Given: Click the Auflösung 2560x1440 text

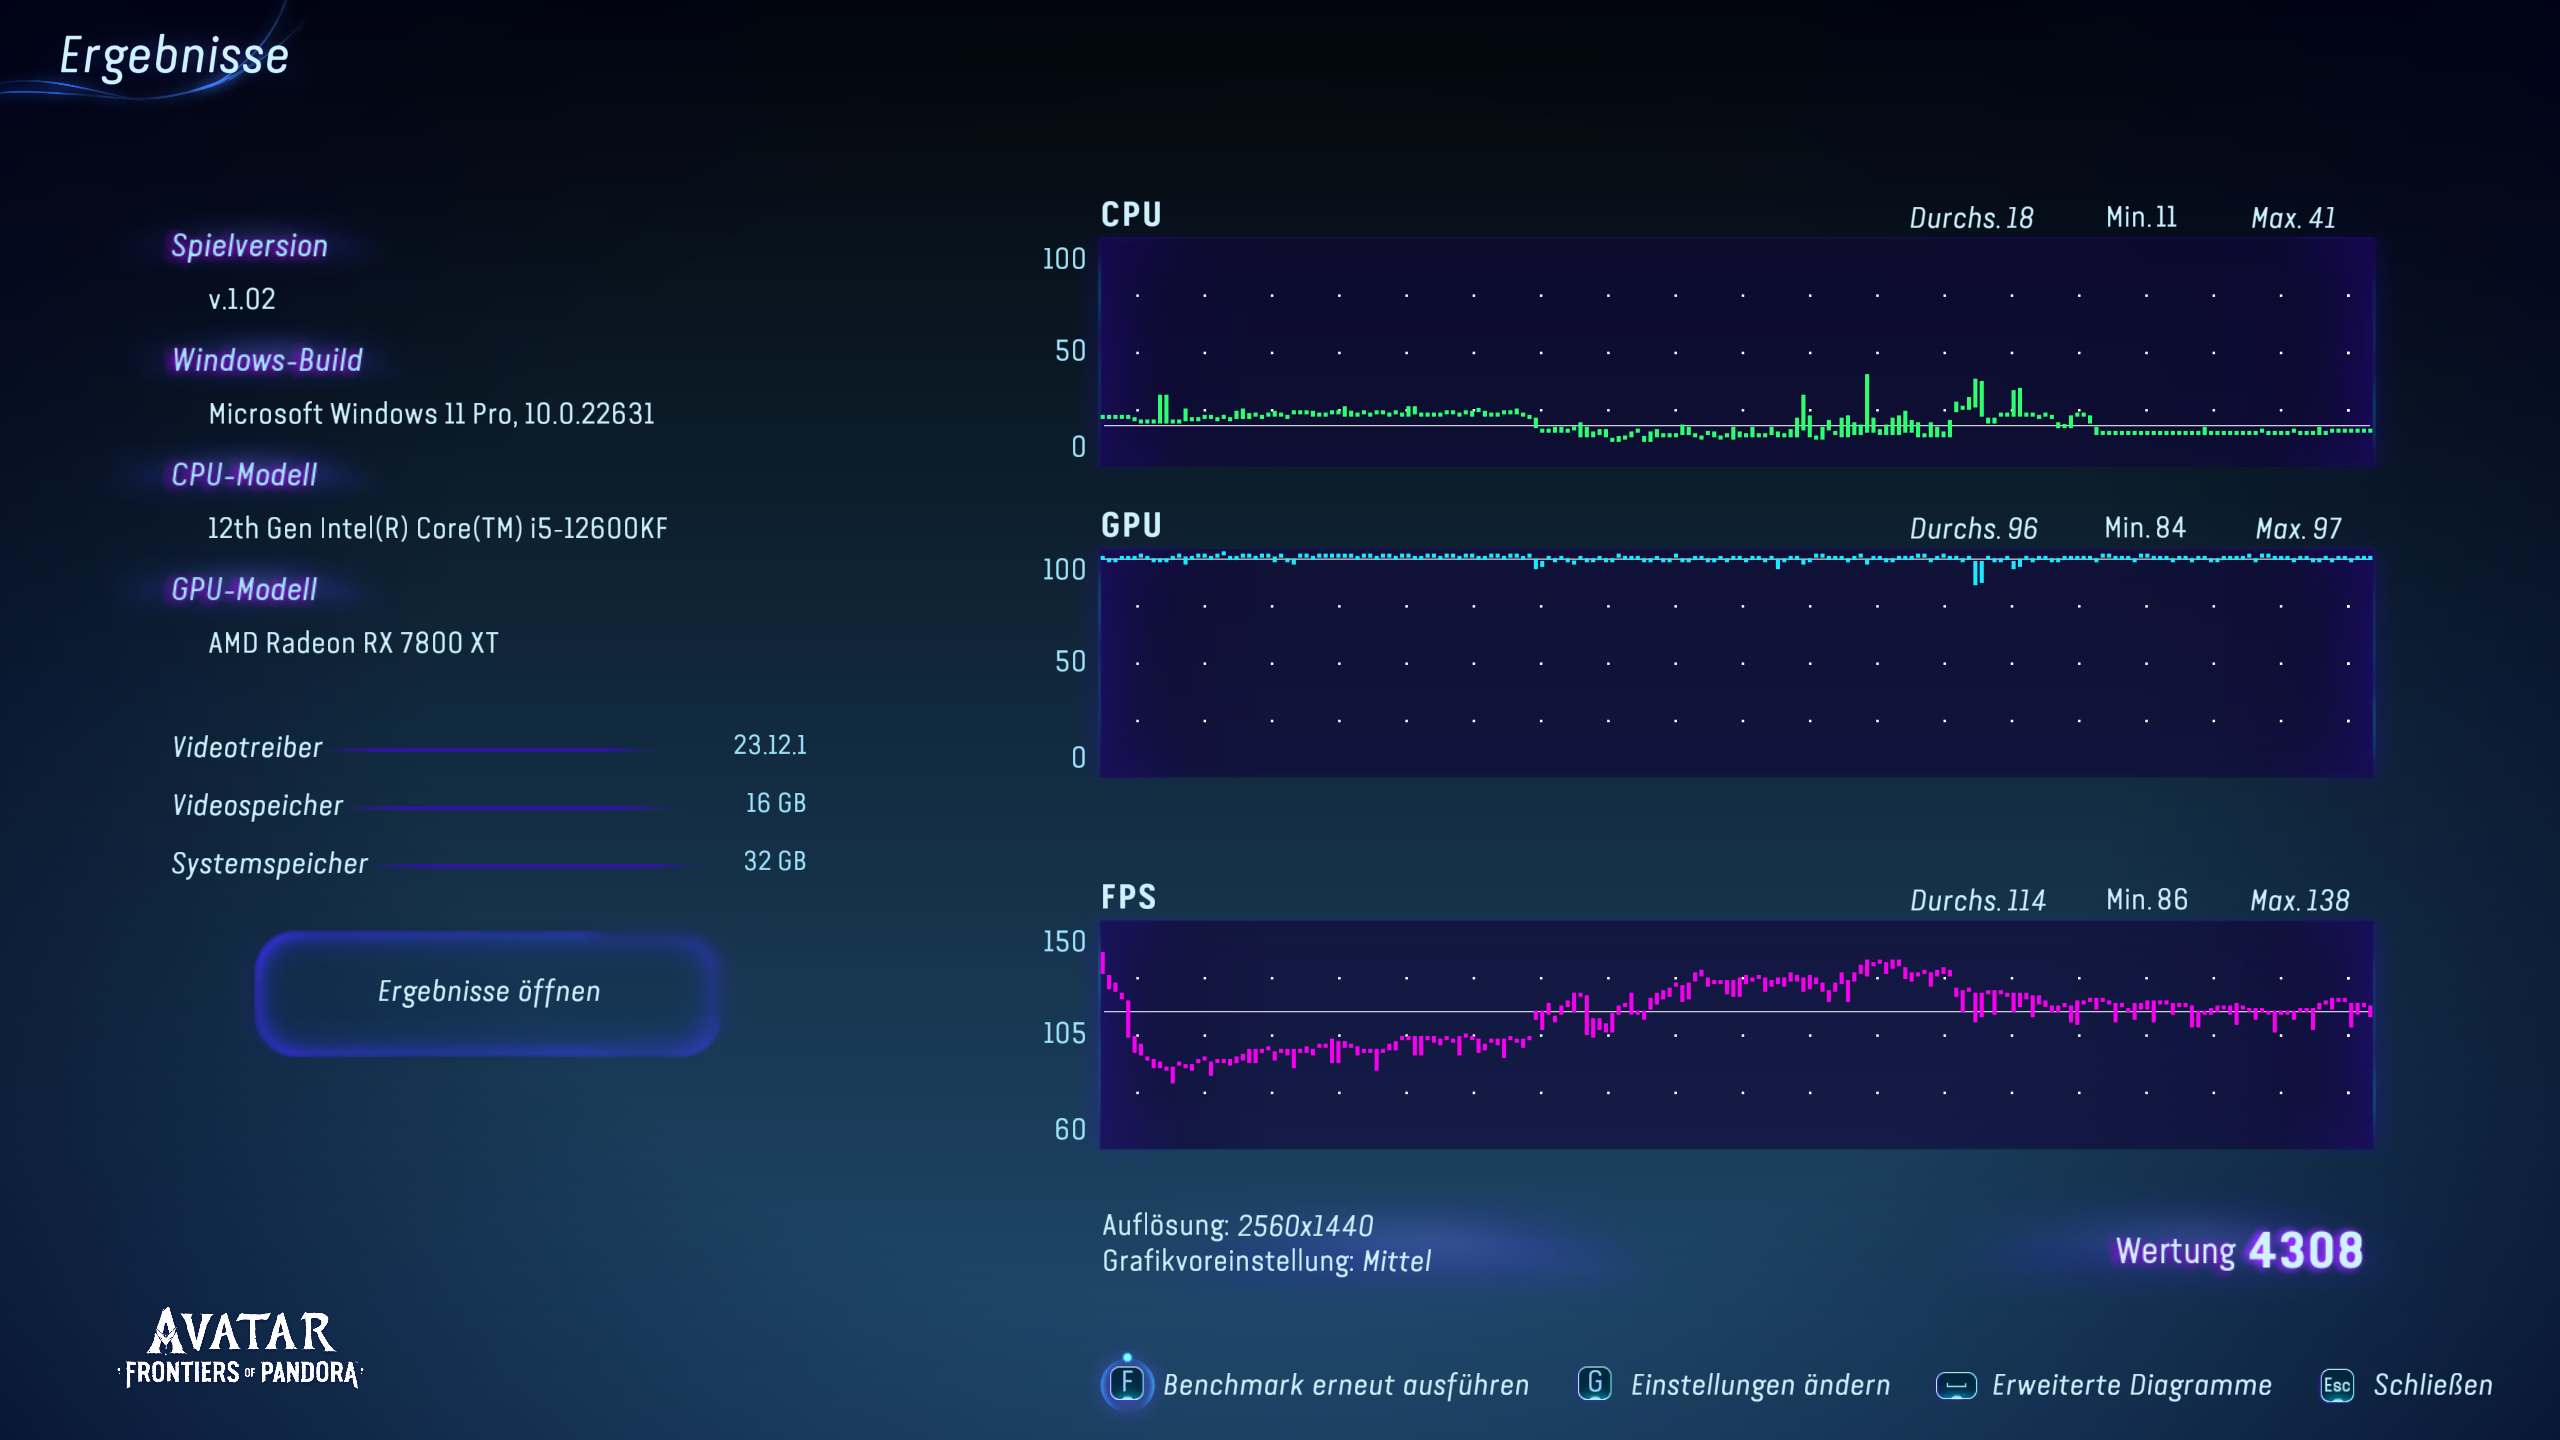Looking at the screenshot, I should coord(1237,1225).
